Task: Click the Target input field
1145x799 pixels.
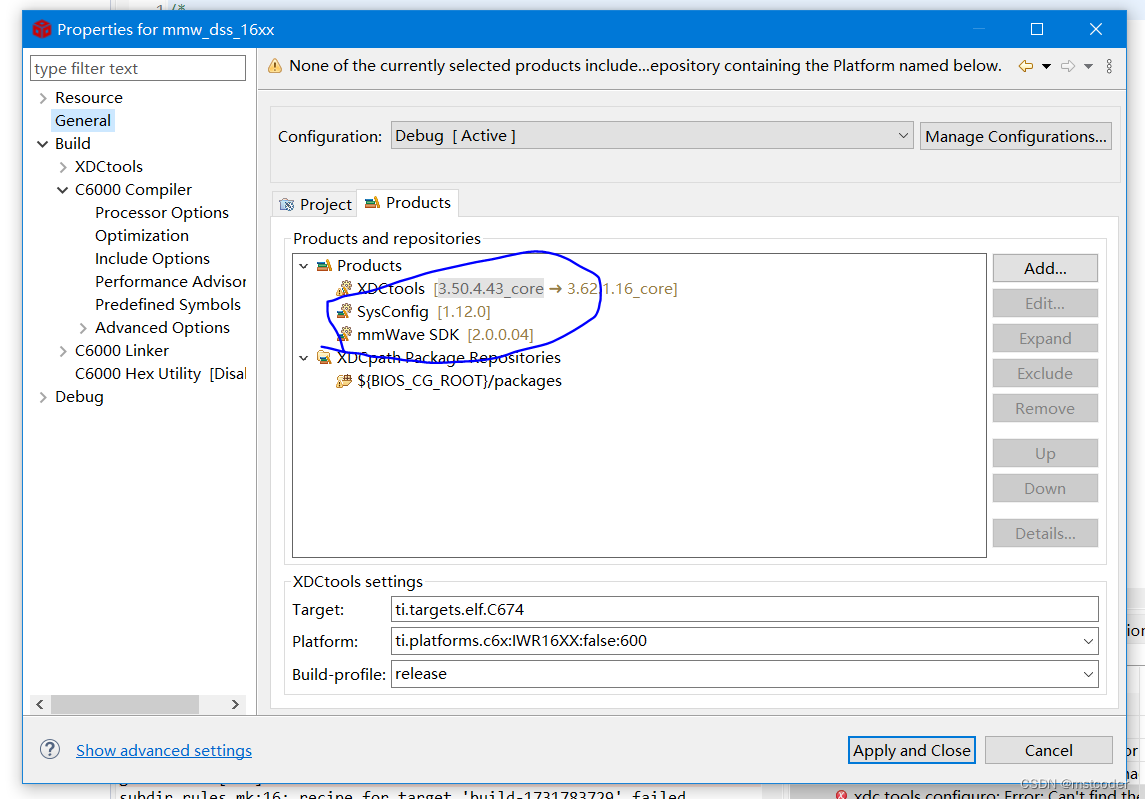Action: tap(745, 609)
